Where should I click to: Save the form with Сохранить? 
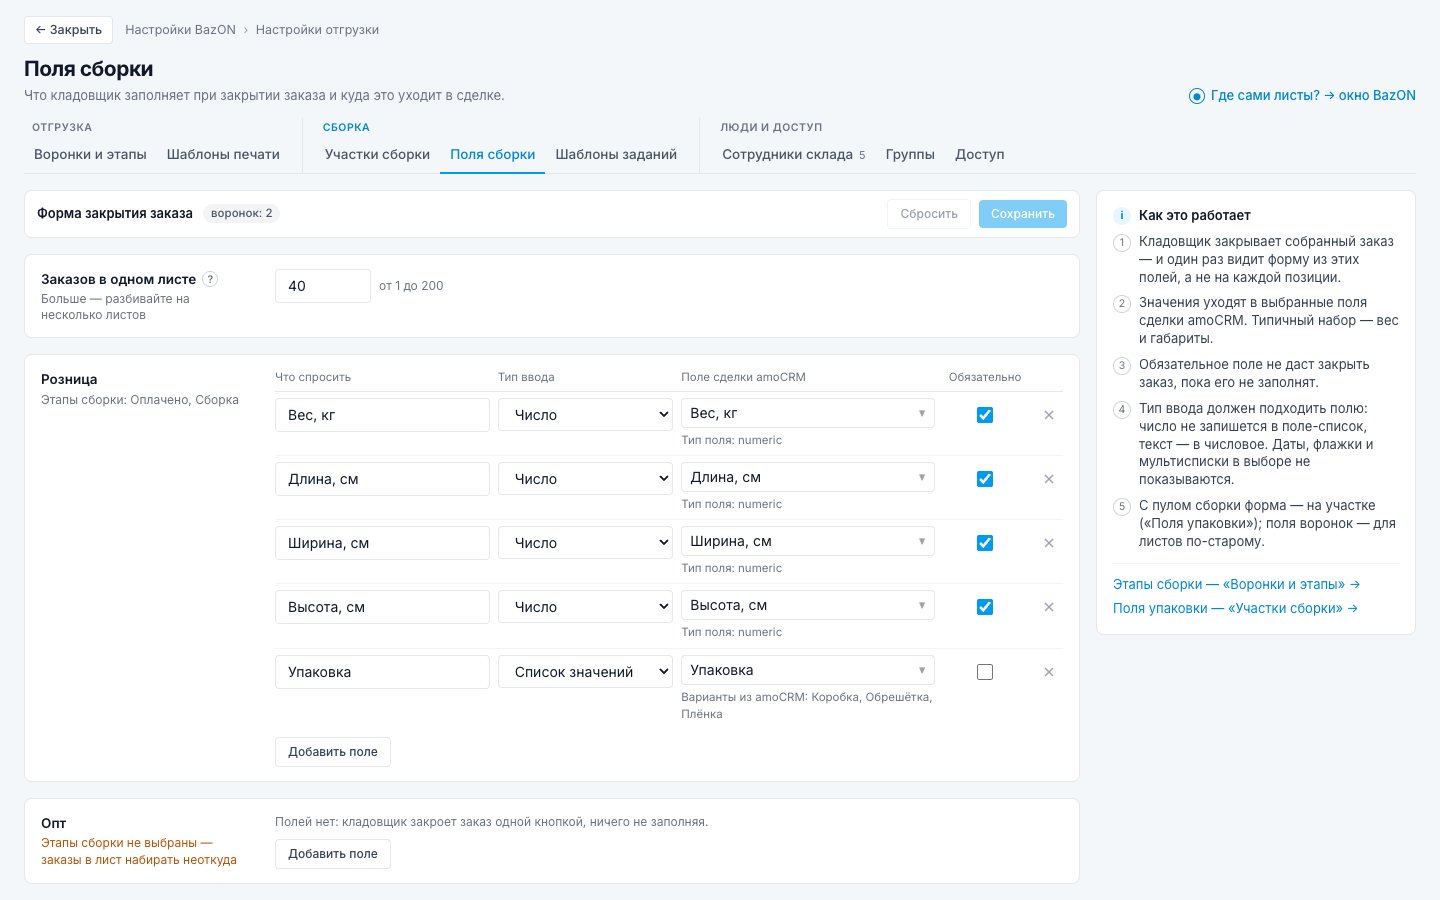[1023, 214]
